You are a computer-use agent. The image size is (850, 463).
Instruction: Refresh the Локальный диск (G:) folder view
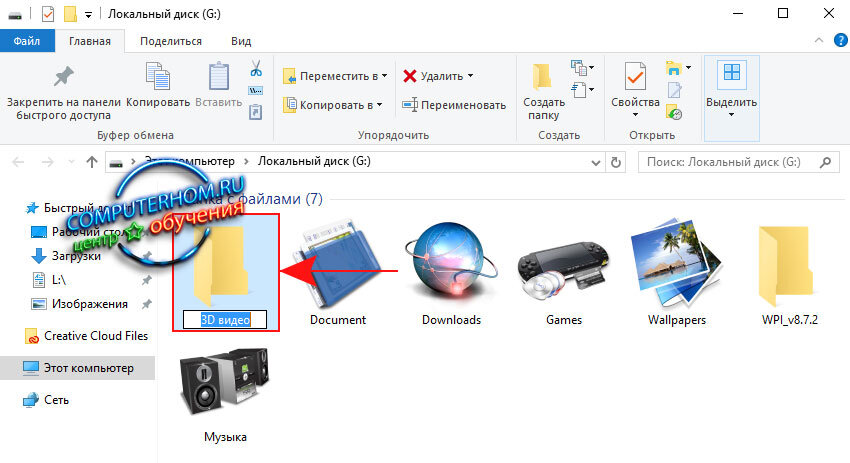(615, 162)
